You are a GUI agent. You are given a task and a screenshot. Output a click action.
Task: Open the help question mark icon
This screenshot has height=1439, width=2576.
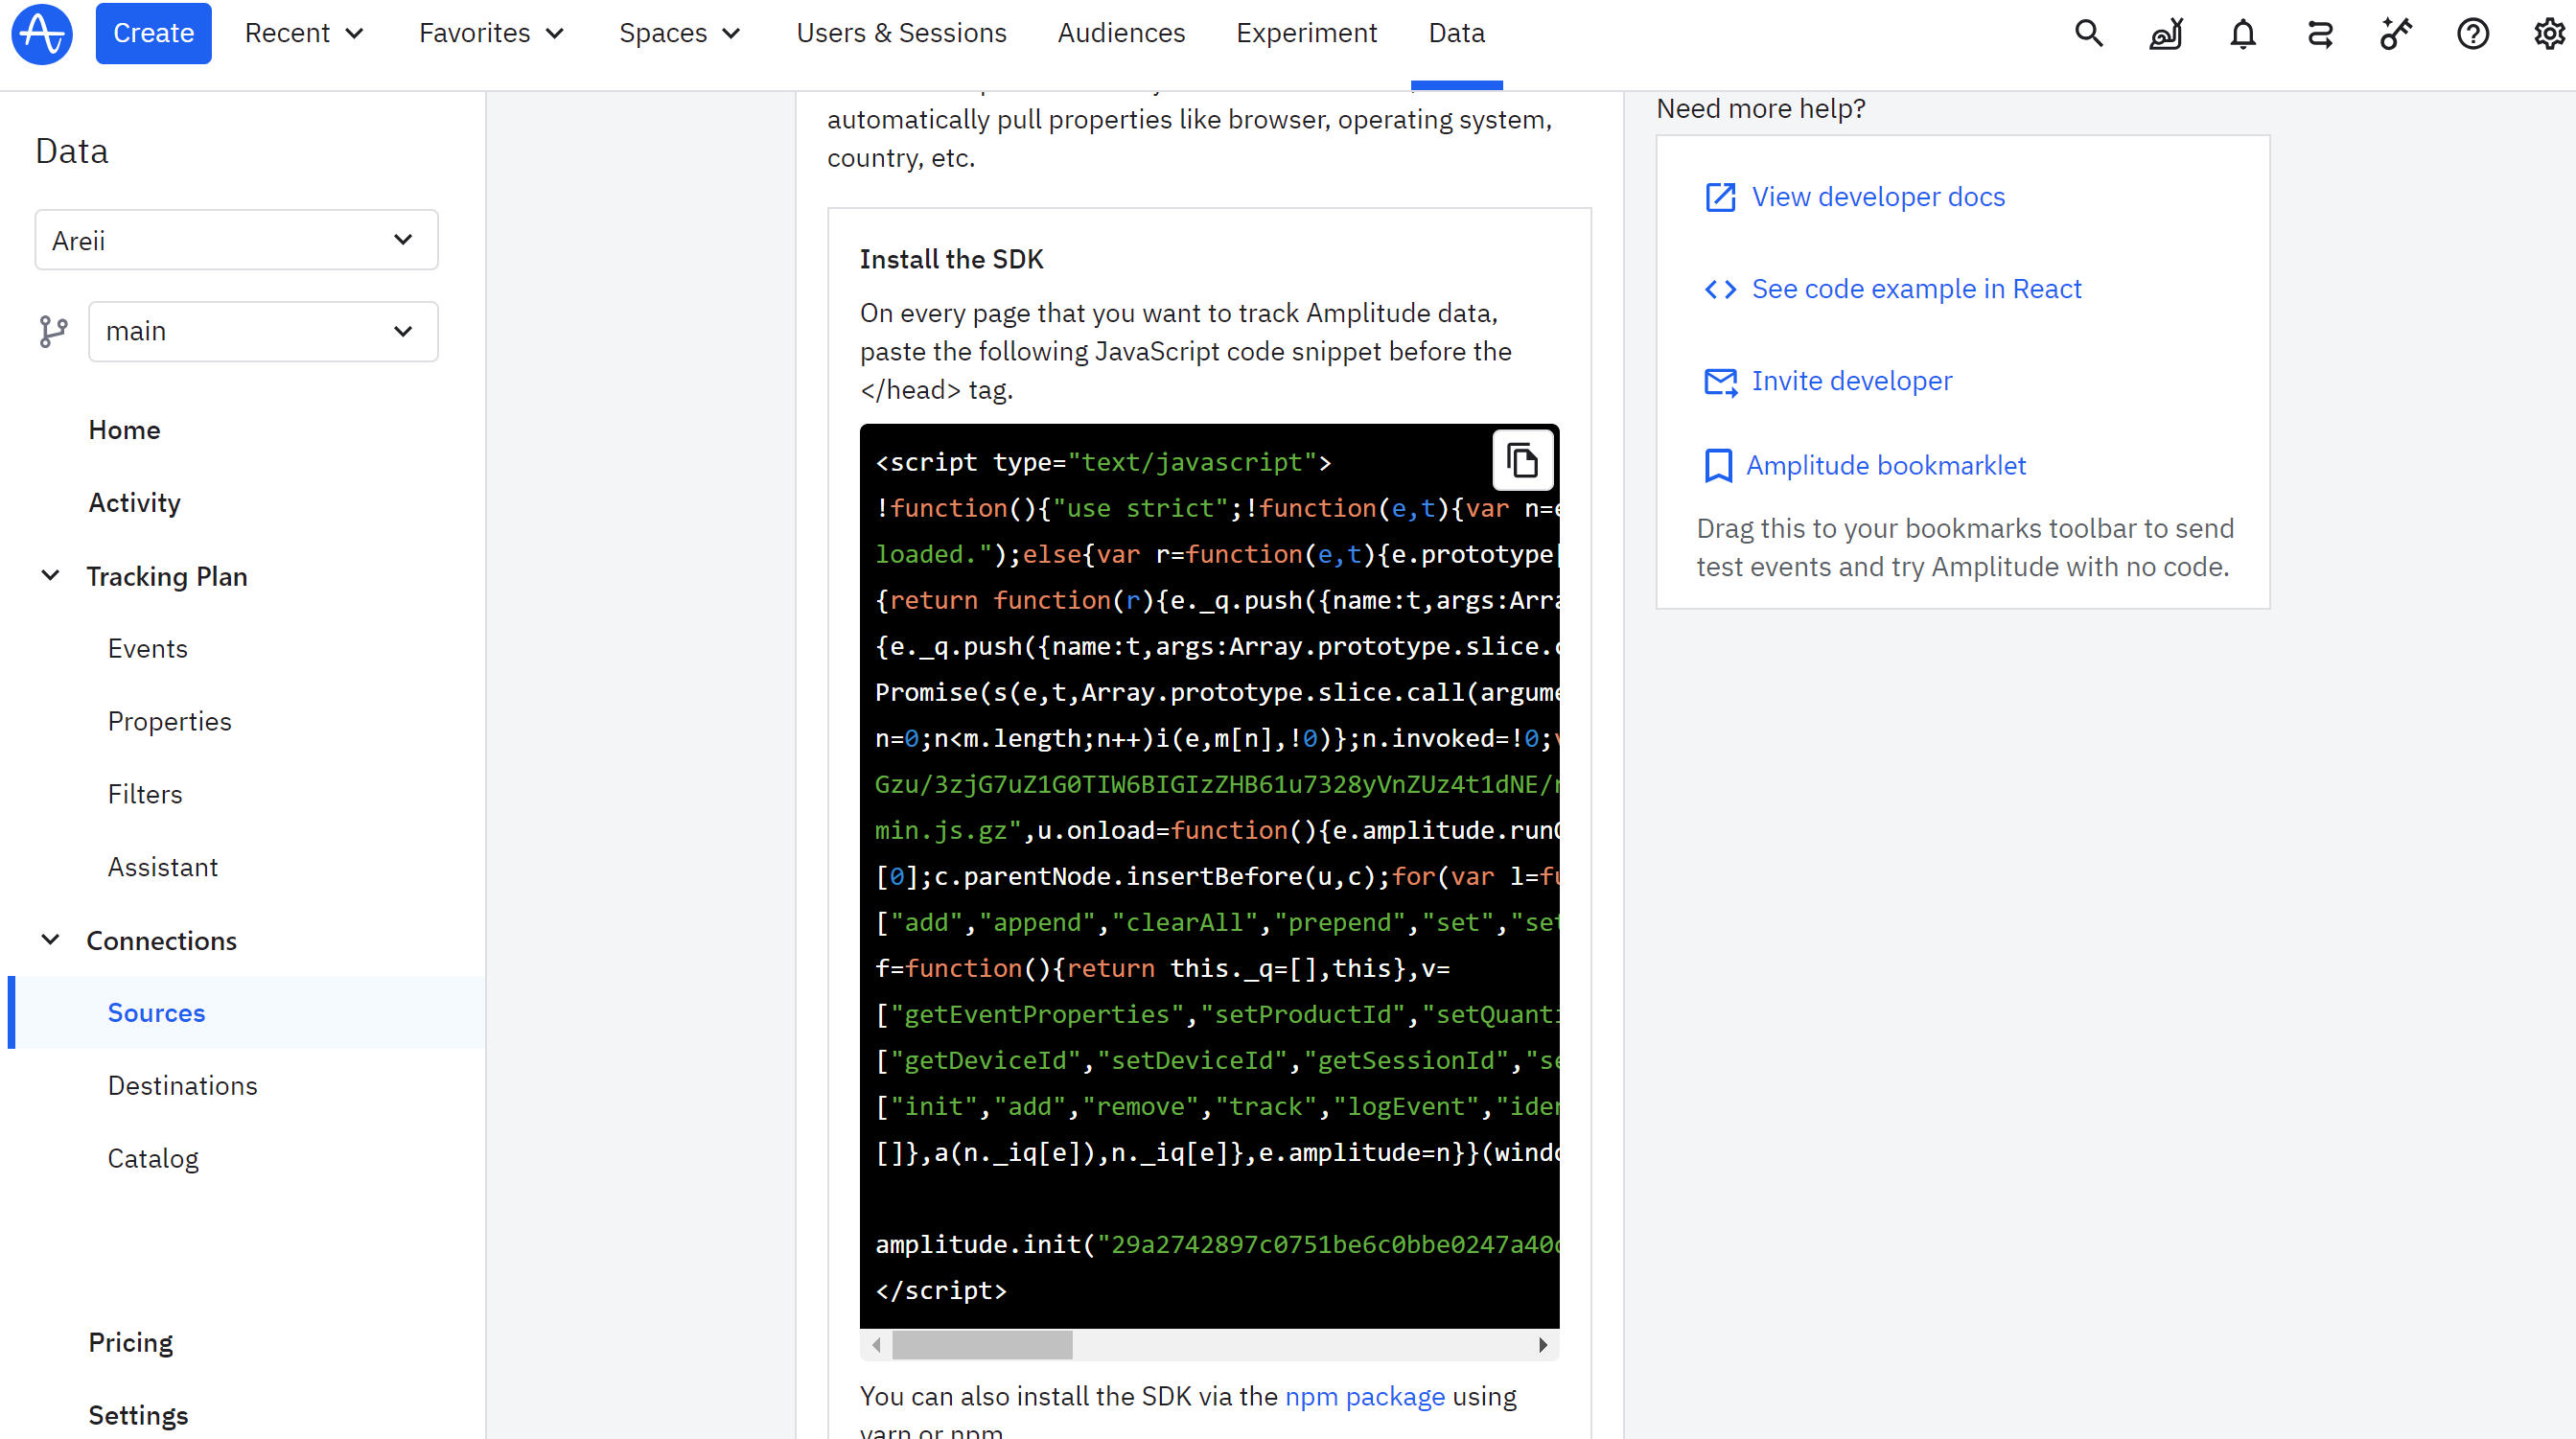[2472, 33]
